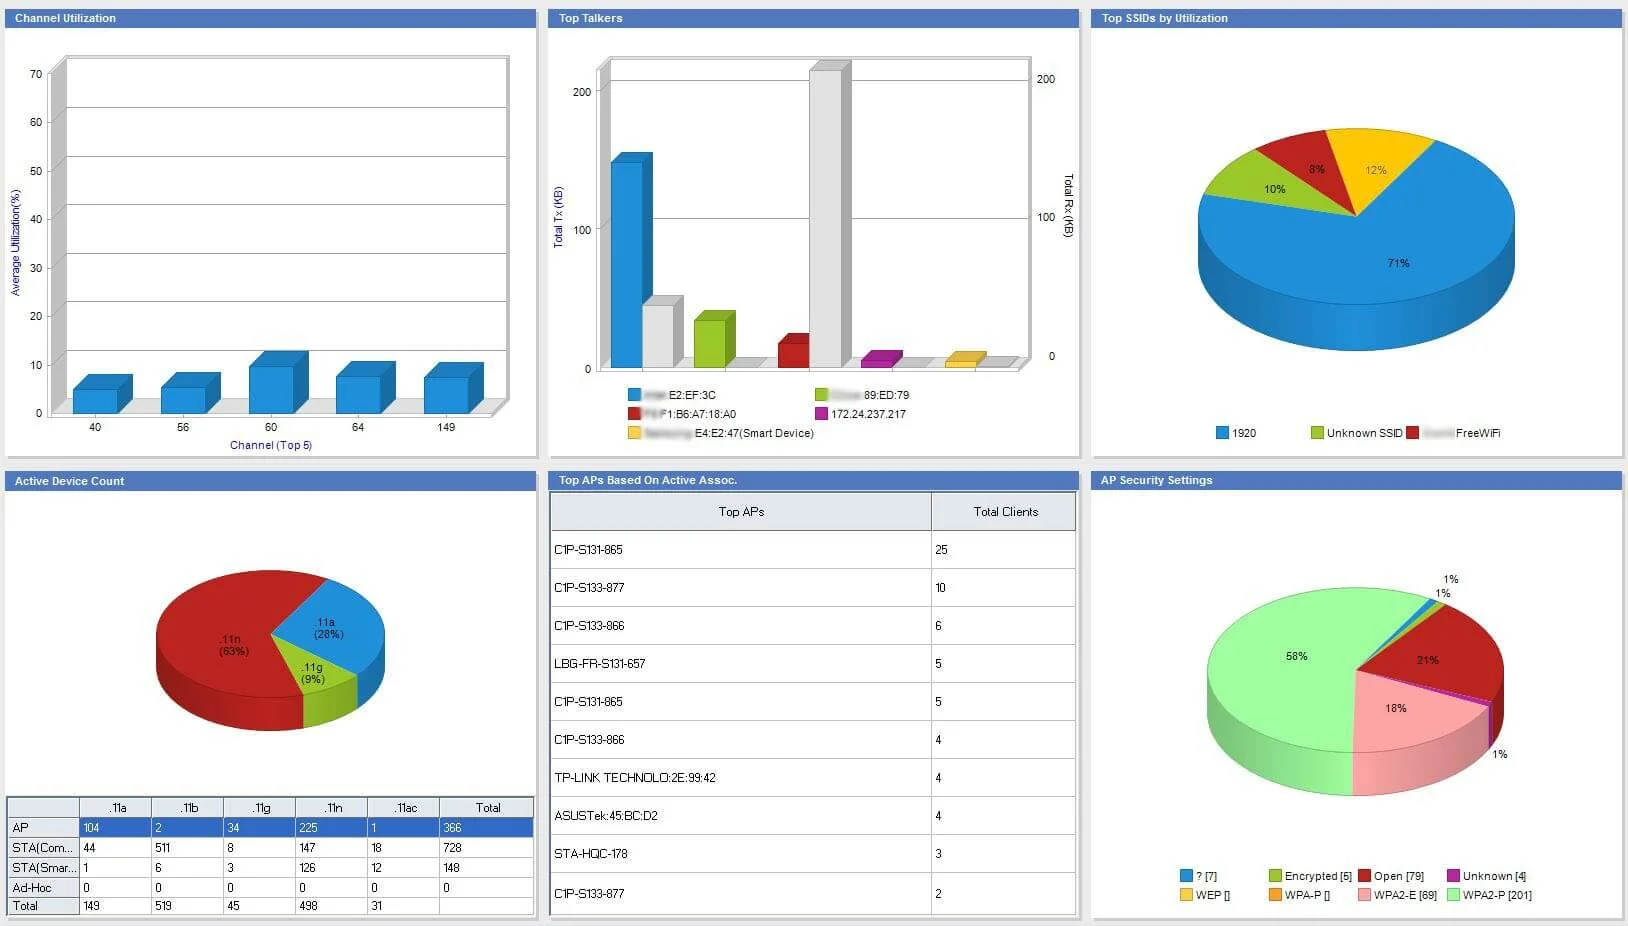Viewport: 1628px width, 926px height.
Task: Select the channel 60 utilization bar
Action: click(271, 389)
